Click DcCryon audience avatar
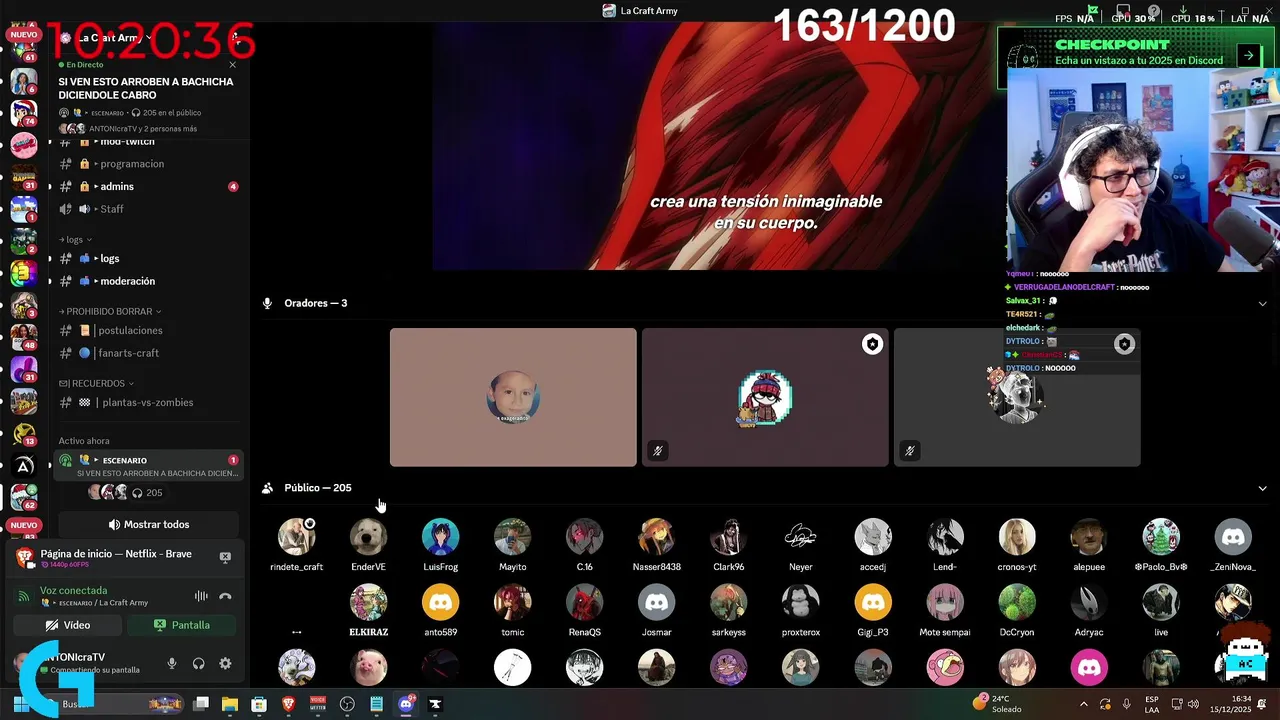Image resolution: width=1280 pixels, height=720 pixels. [1017, 603]
